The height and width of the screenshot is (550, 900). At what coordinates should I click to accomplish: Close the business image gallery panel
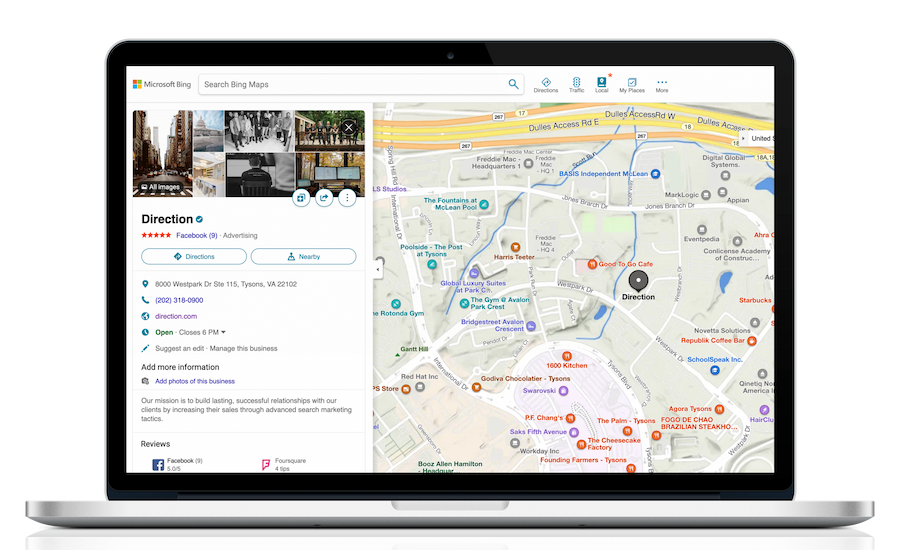(x=348, y=127)
